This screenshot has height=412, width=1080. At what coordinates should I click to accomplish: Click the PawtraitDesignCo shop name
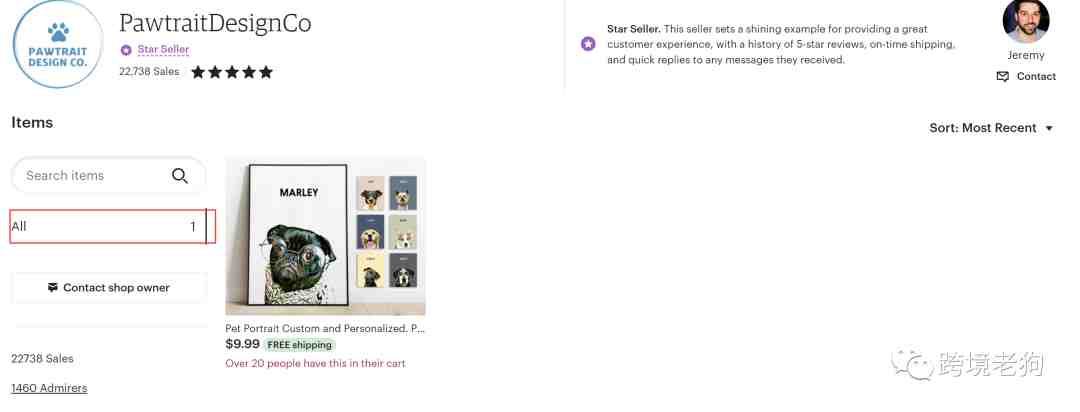tap(215, 23)
